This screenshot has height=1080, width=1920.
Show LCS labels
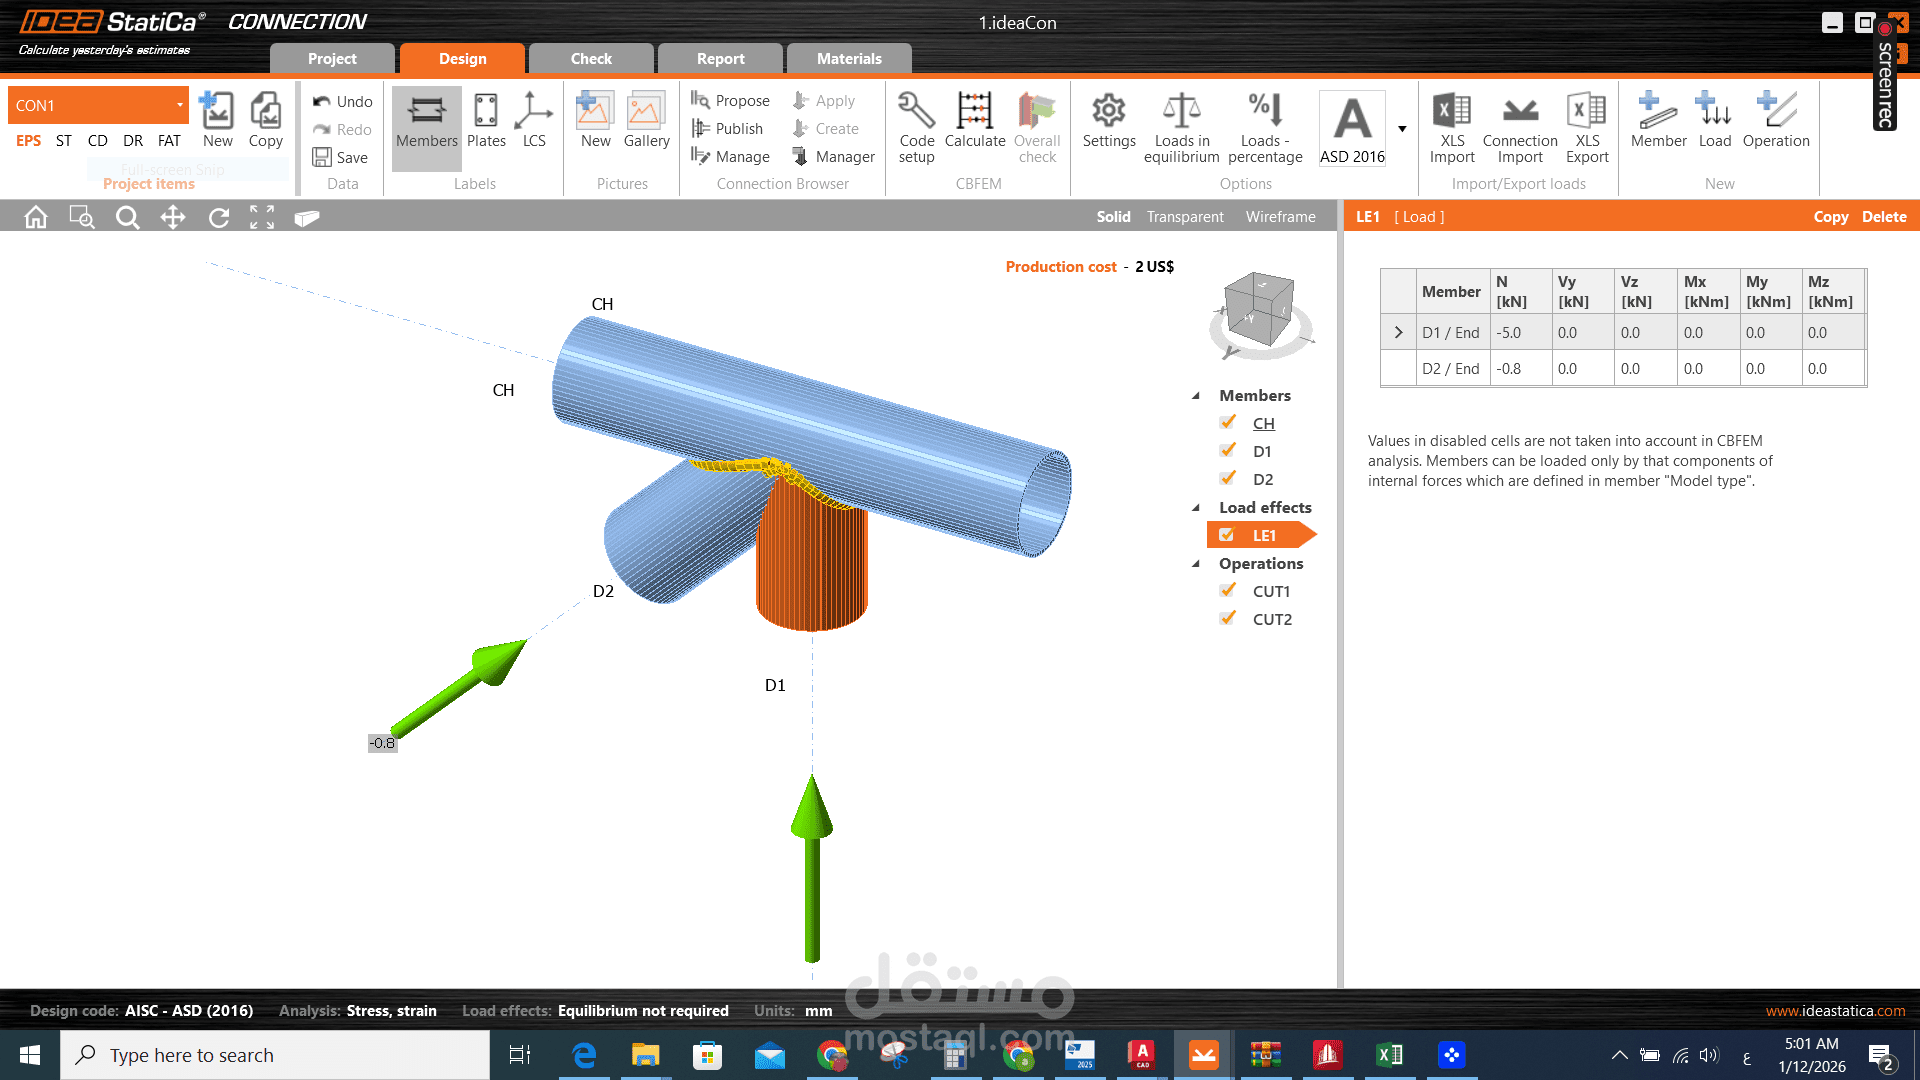pyautogui.click(x=534, y=112)
